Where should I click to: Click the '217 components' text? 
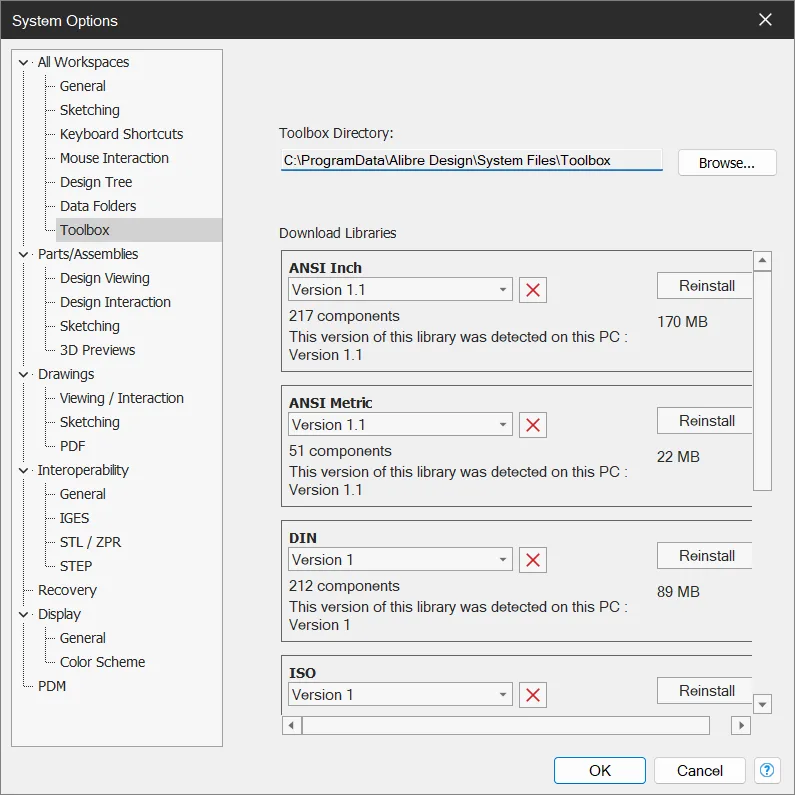[x=344, y=316]
